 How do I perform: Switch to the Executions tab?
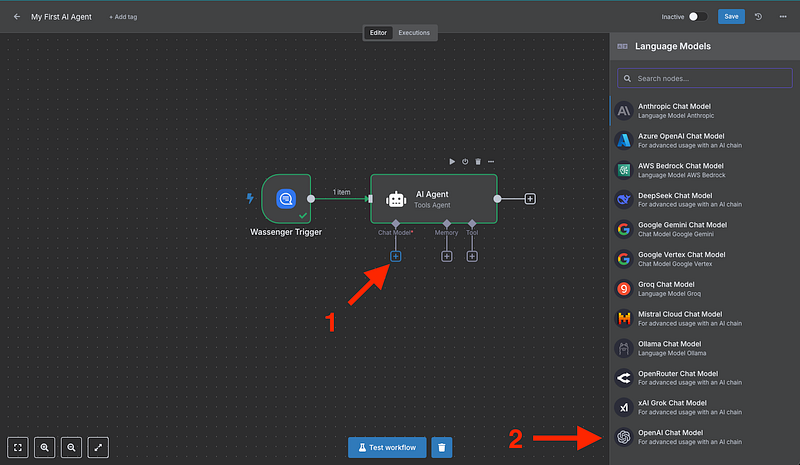point(414,33)
